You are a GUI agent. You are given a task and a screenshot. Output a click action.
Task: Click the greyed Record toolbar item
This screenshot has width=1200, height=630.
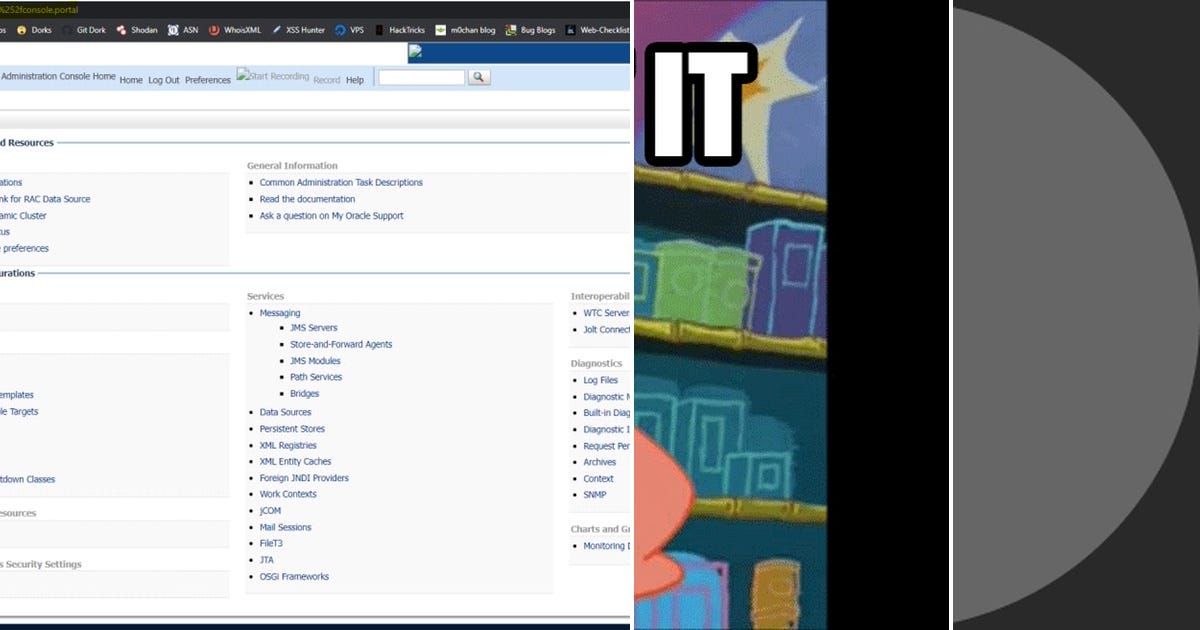(327, 80)
